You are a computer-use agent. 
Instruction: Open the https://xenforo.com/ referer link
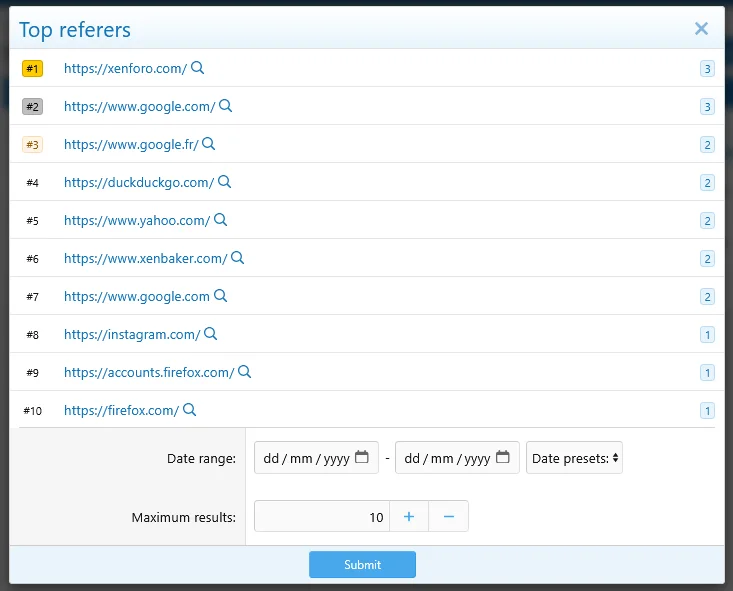pos(125,68)
